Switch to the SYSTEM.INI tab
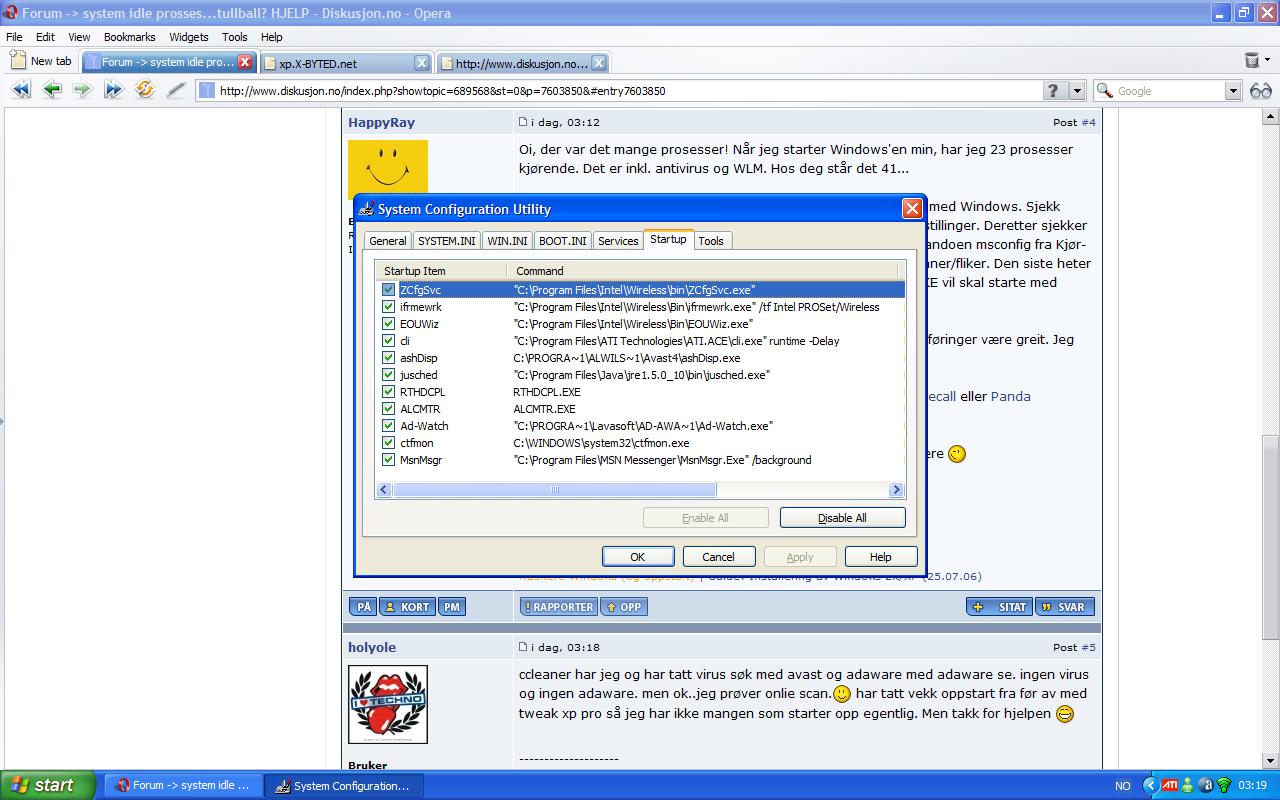1280x800 pixels. tap(447, 241)
